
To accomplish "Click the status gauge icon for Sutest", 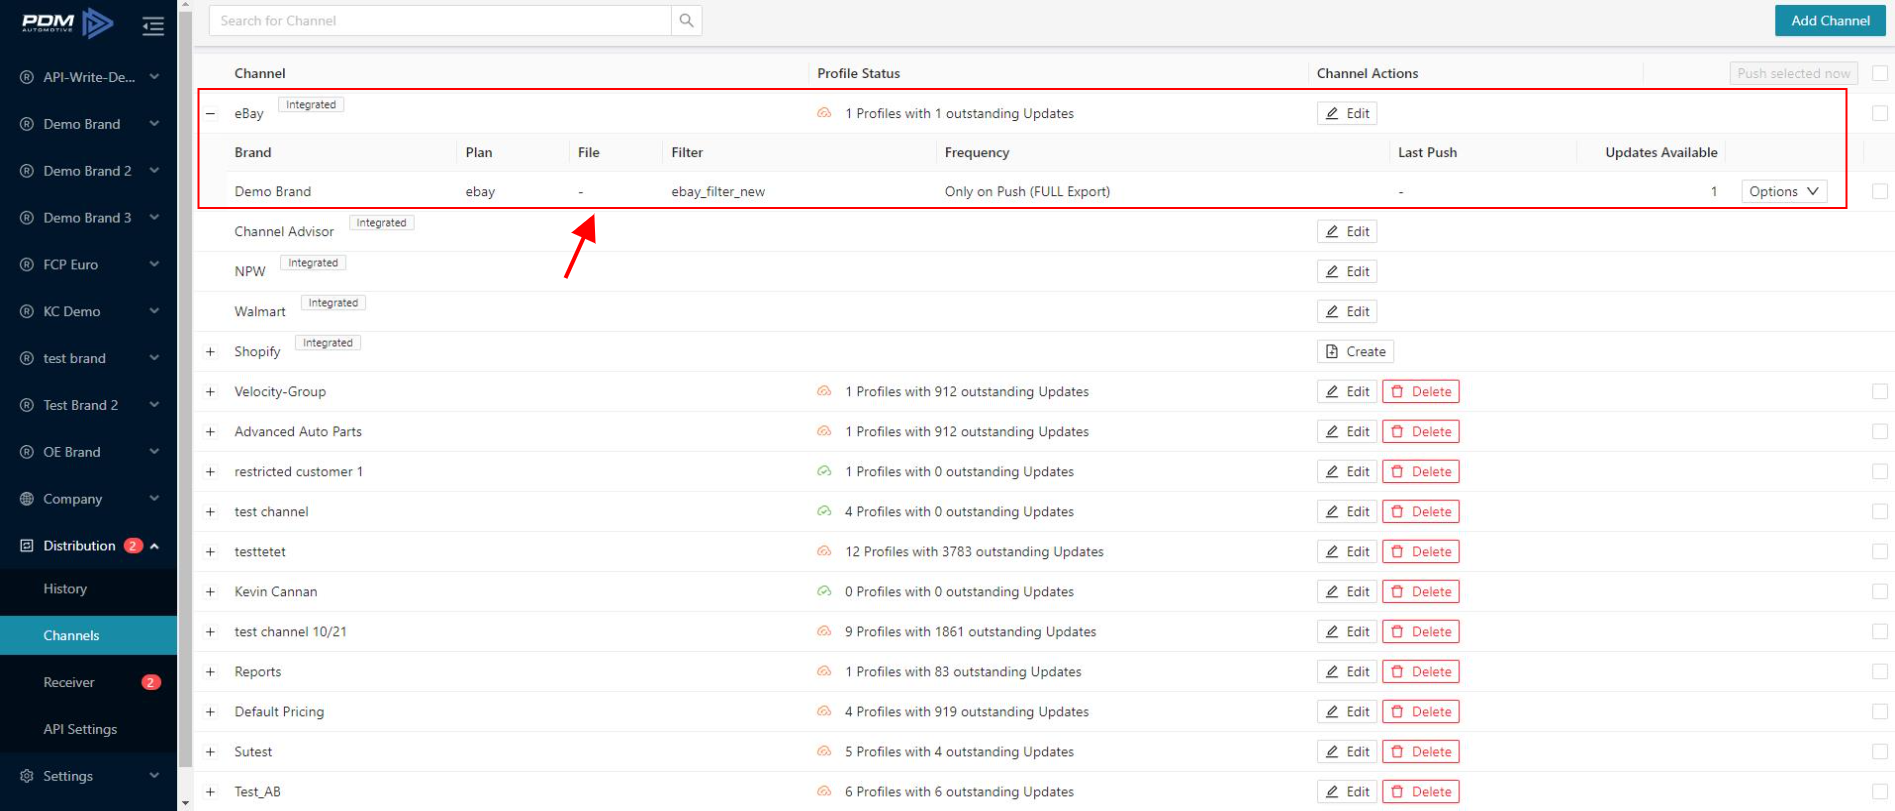I will click(x=824, y=751).
